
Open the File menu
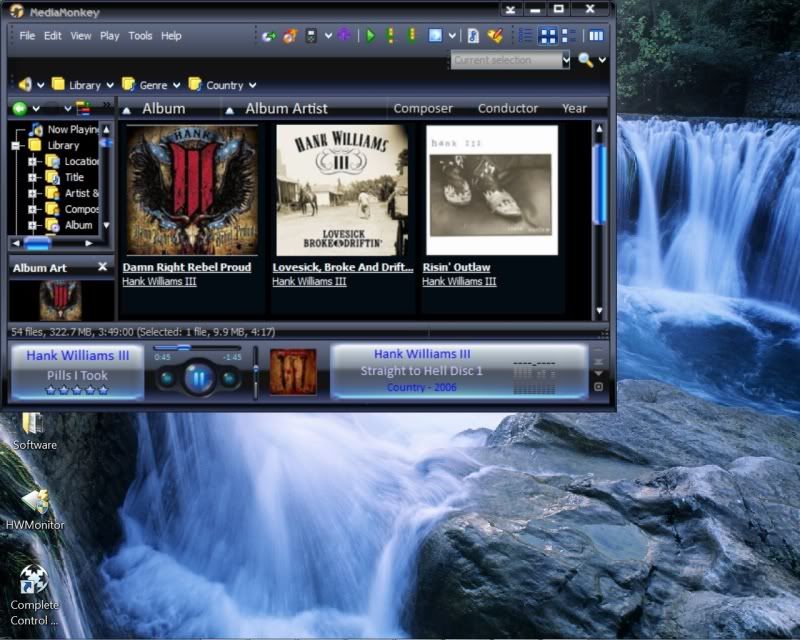tap(27, 36)
